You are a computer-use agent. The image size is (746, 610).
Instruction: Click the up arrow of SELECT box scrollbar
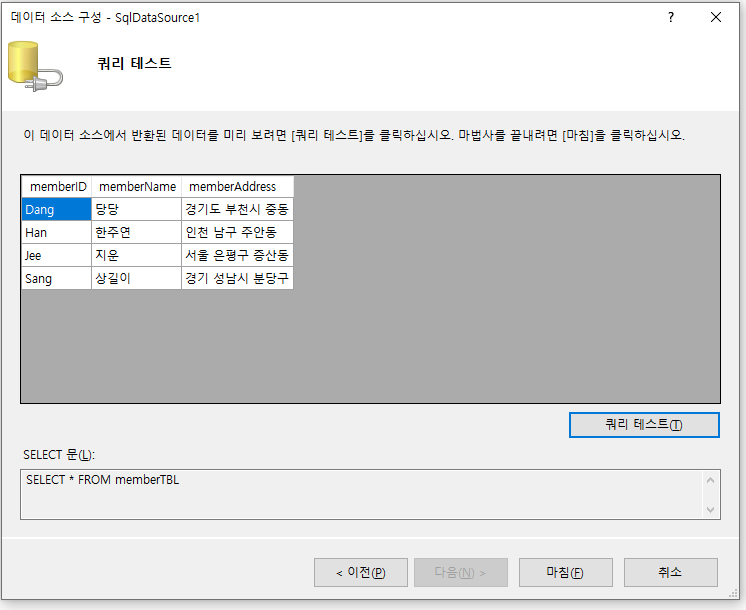pos(710,480)
